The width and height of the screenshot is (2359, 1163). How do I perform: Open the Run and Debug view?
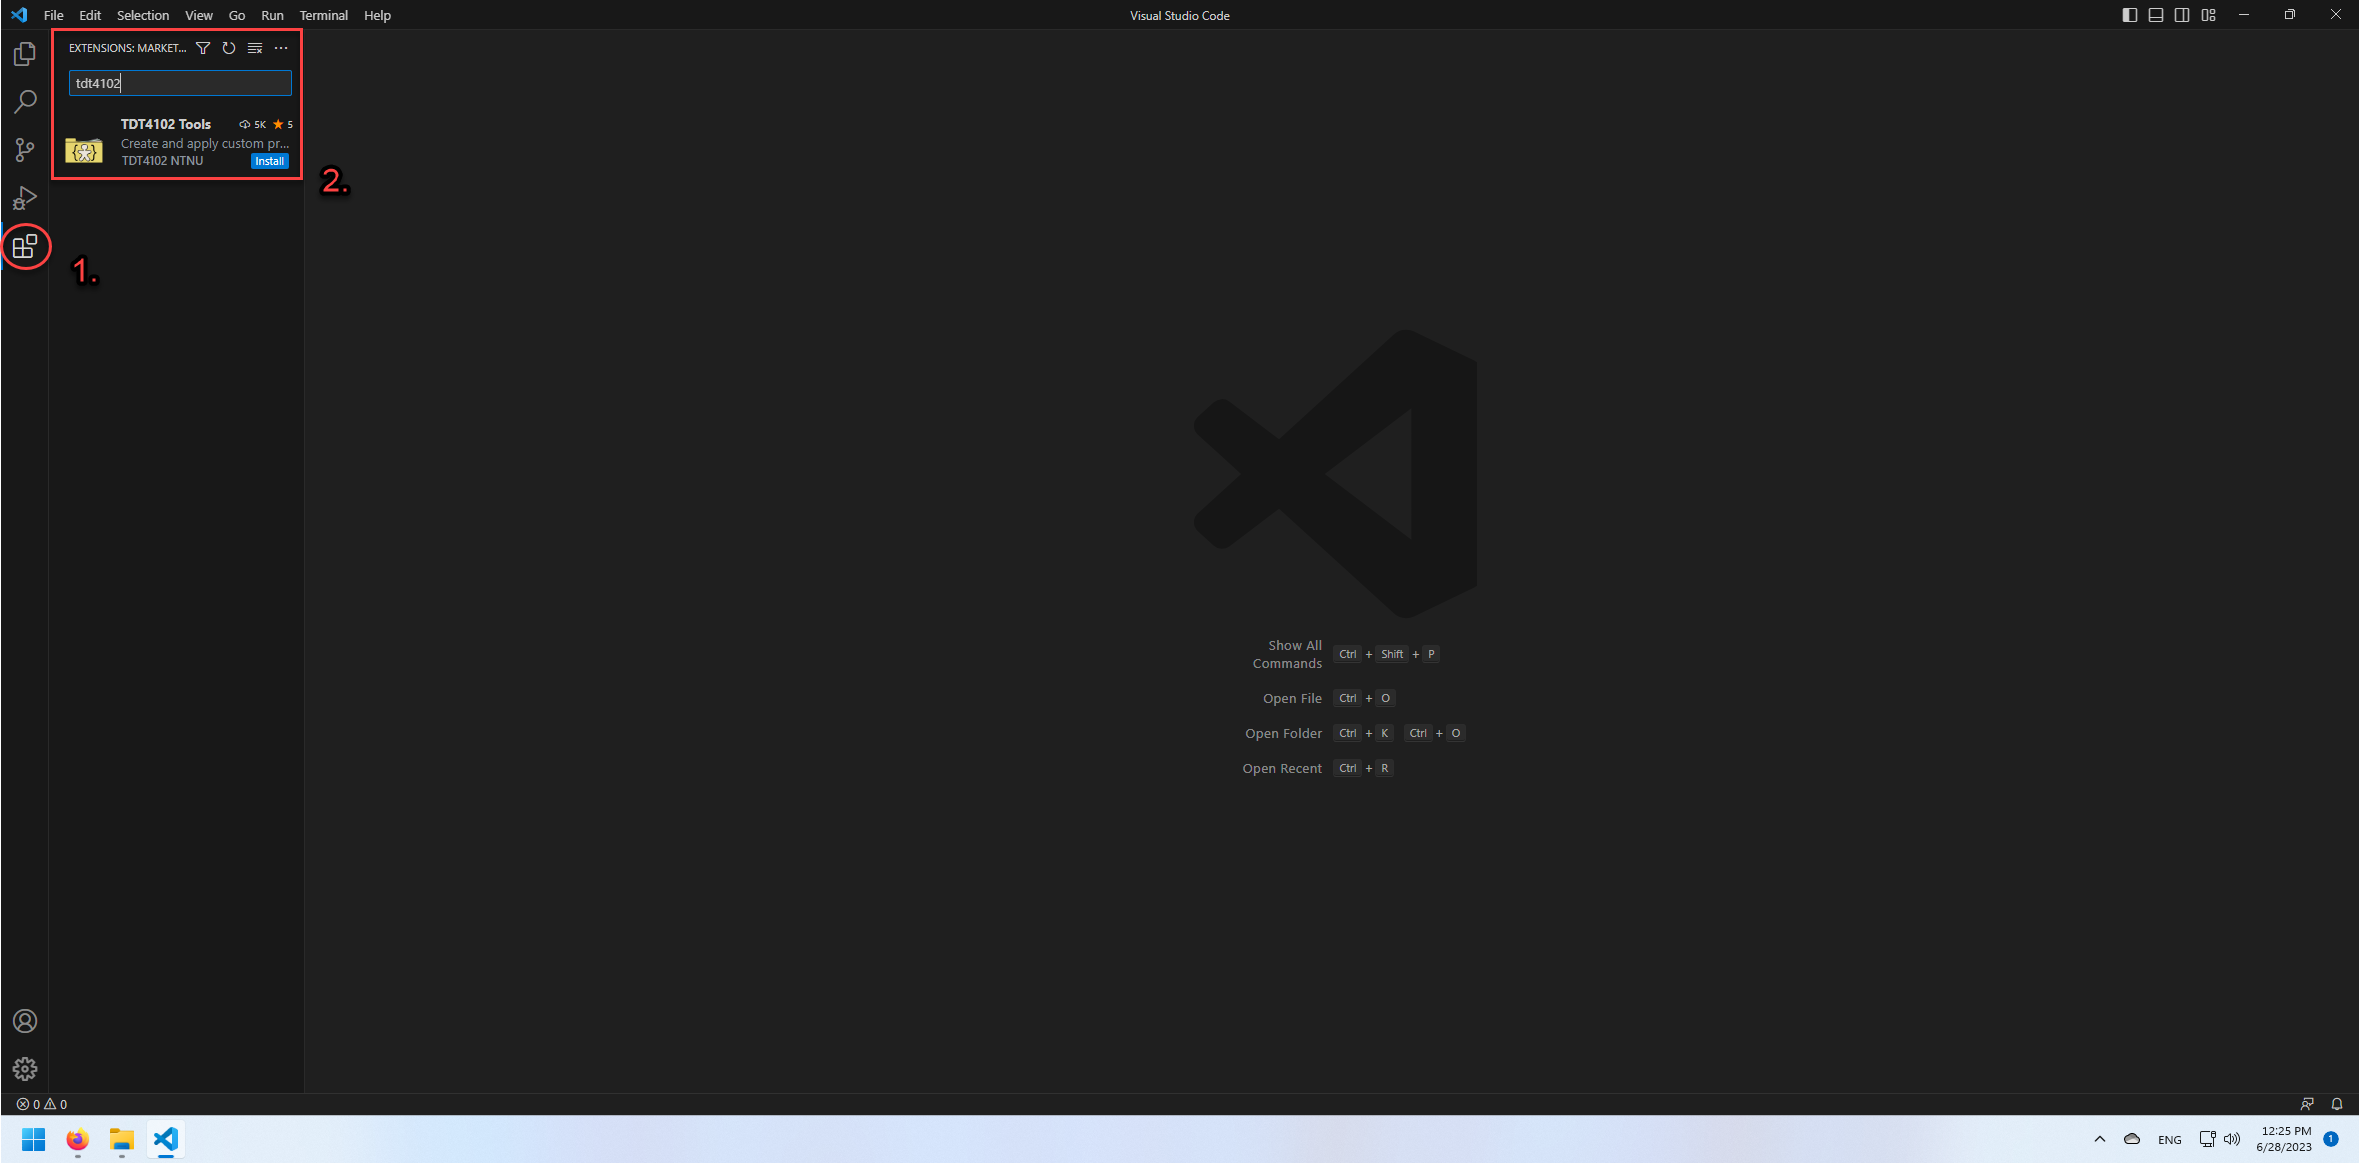tap(25, 198)
